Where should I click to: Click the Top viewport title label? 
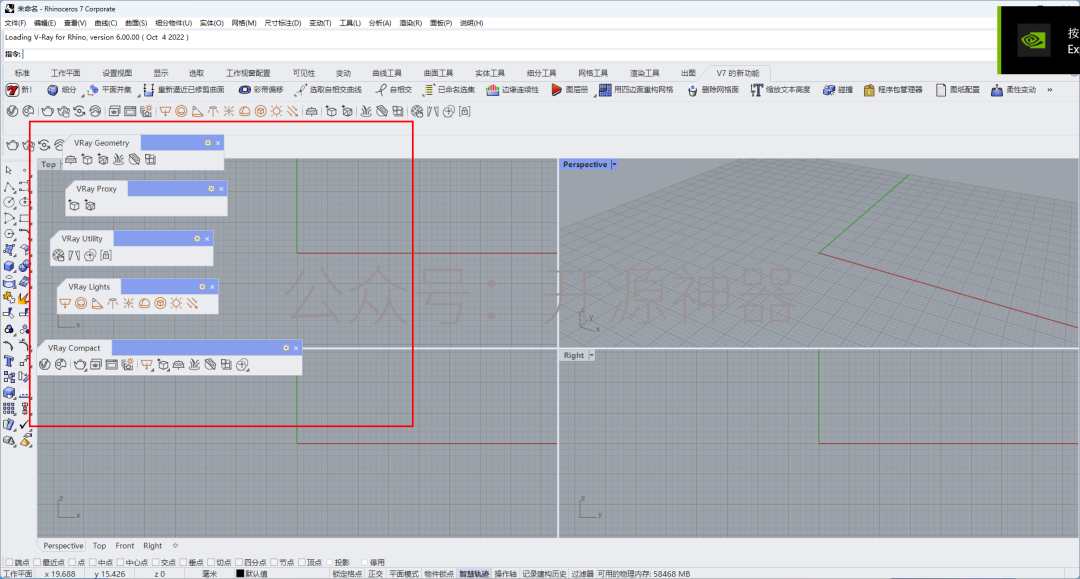point(48,165)
